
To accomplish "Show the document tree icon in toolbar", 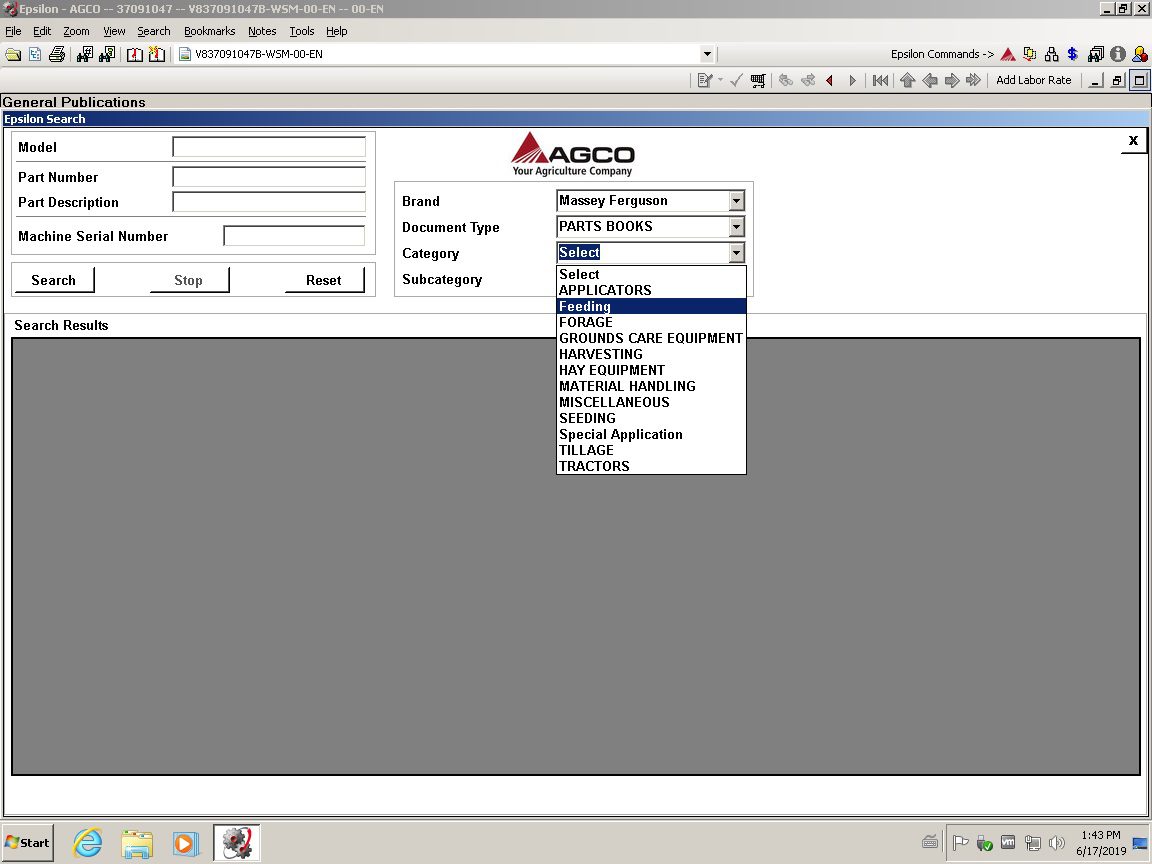I will click(x=35, y=54).
